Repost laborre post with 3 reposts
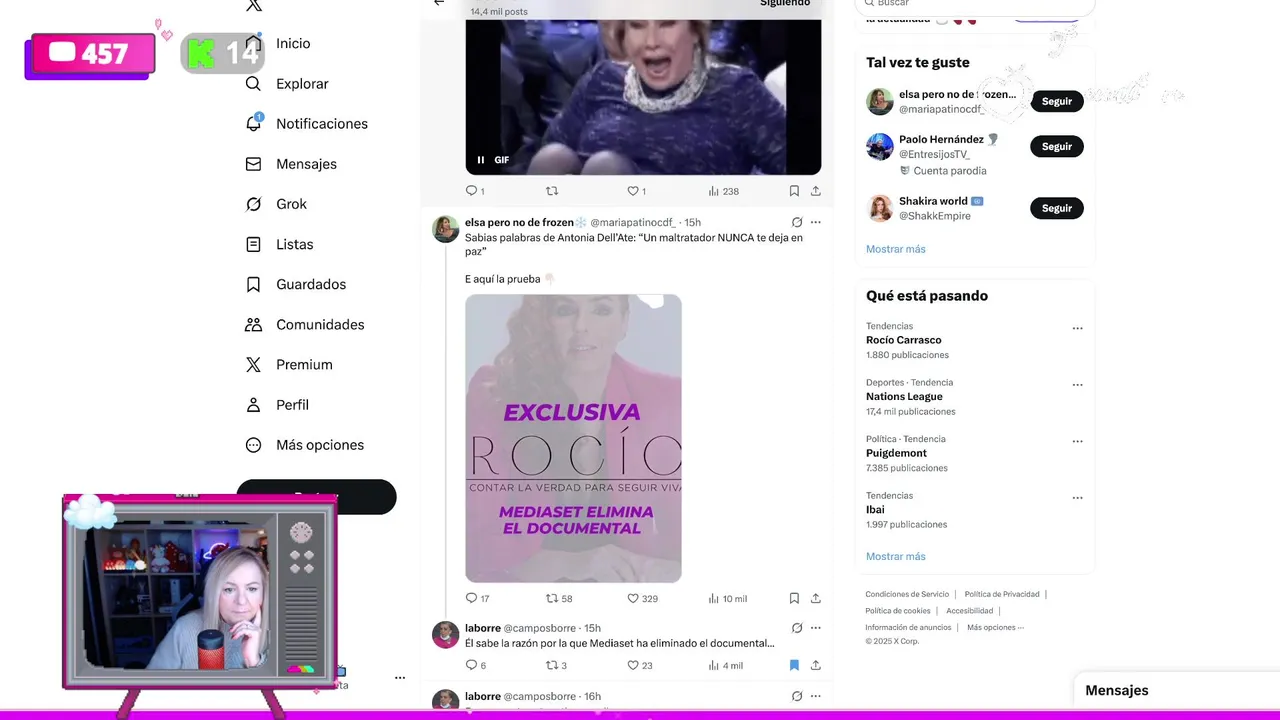 tap(556, 666)
